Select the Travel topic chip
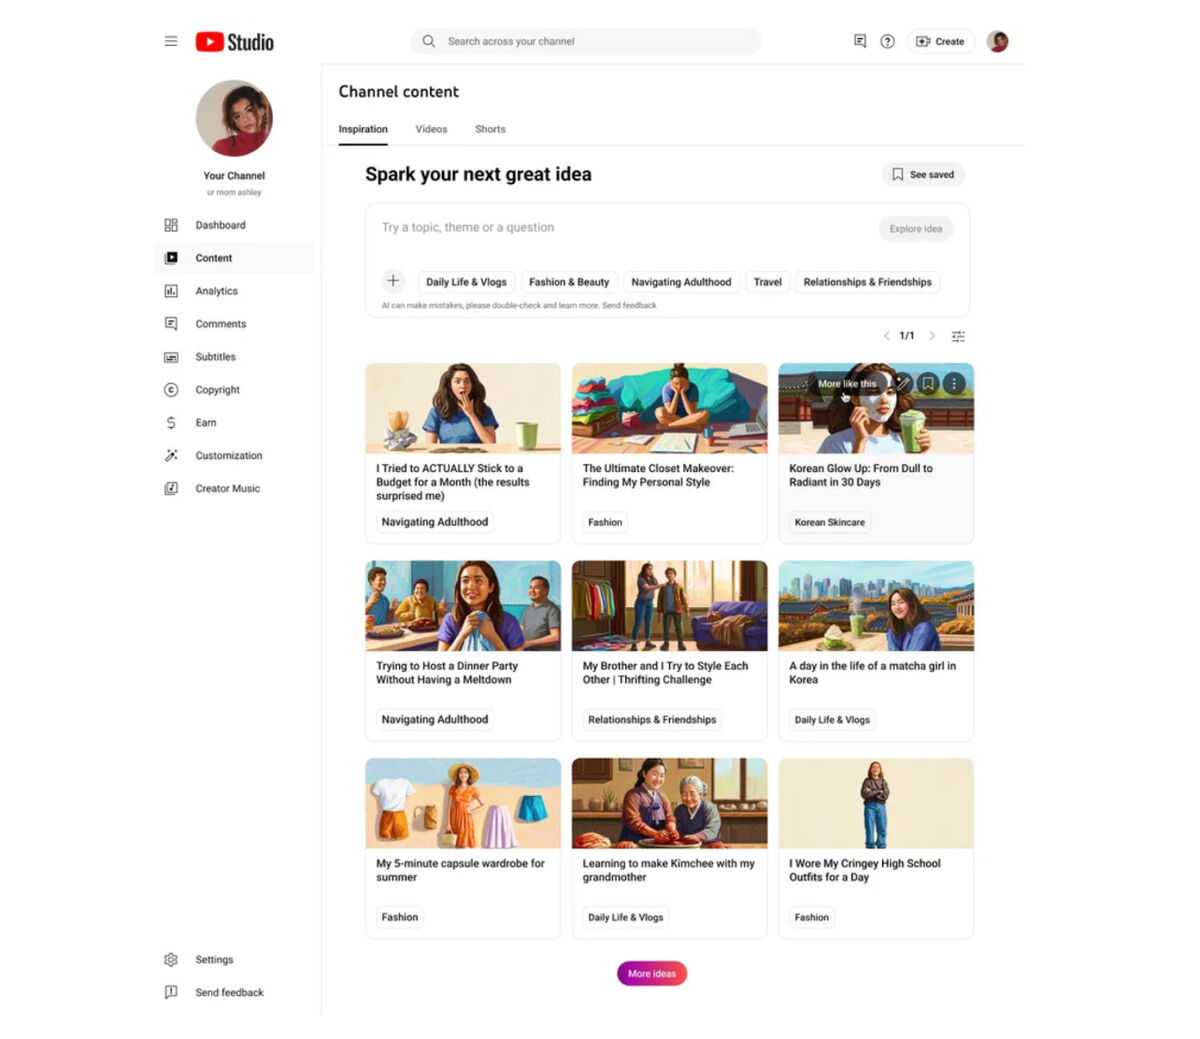 point(767,282)
